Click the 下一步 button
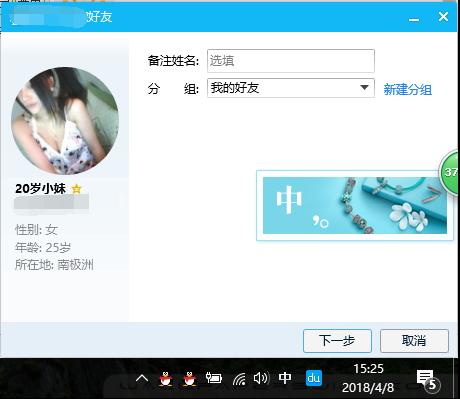This screenshot has width=460, height=399. click(x=337, y=341)
